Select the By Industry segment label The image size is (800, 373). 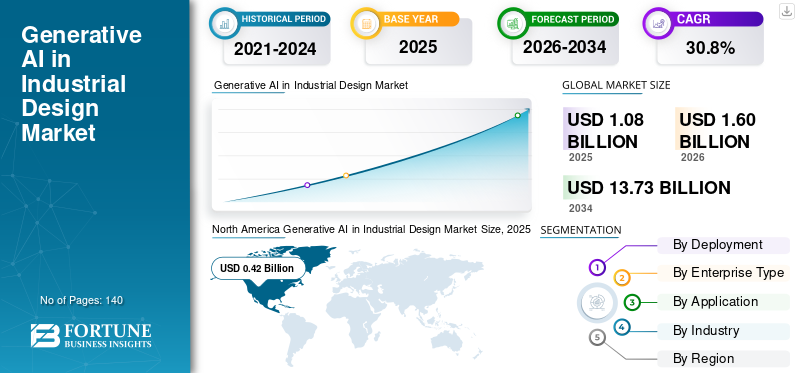click(x=723, y=331)
